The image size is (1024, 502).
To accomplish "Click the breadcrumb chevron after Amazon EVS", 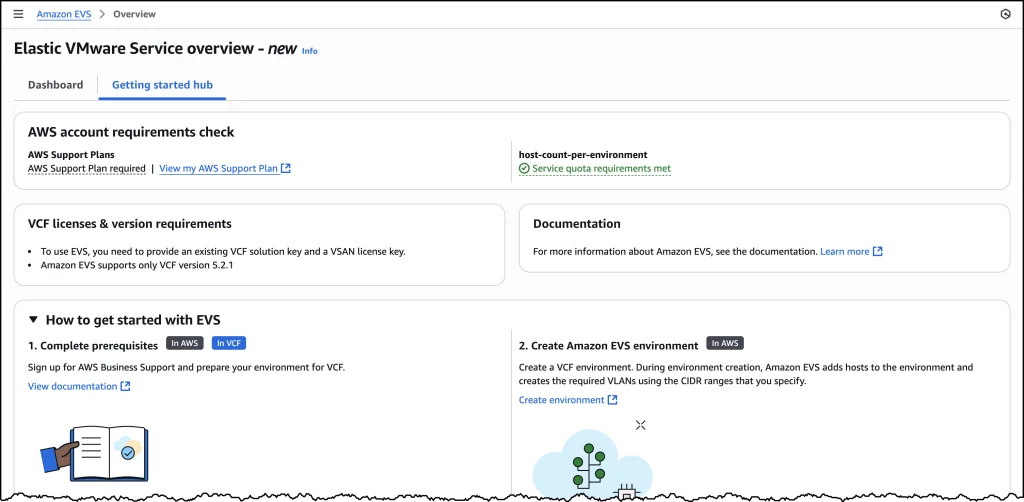I will (102, 14).
